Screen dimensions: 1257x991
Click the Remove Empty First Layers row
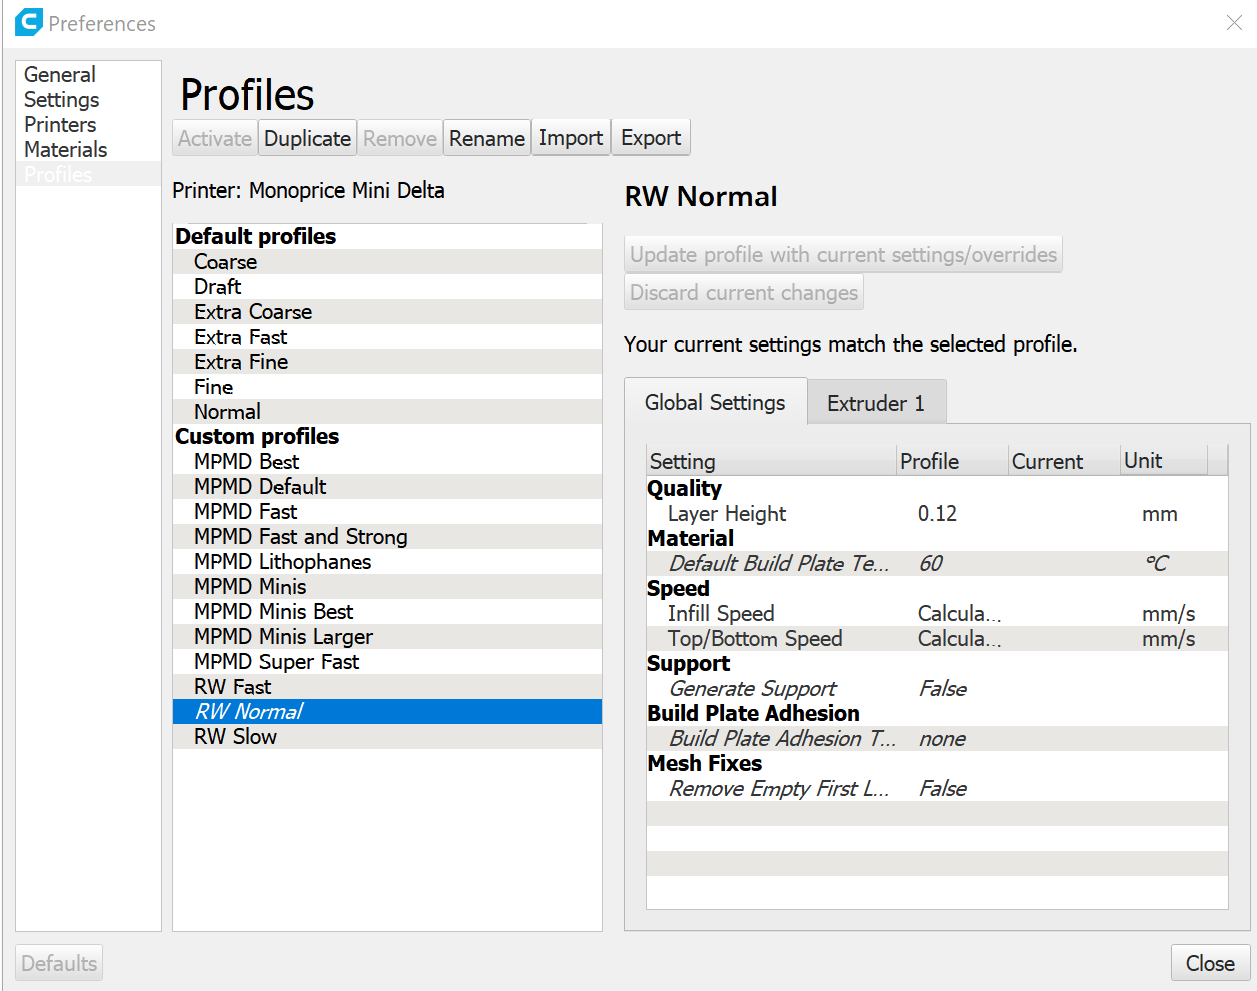[x=937, y=788]
